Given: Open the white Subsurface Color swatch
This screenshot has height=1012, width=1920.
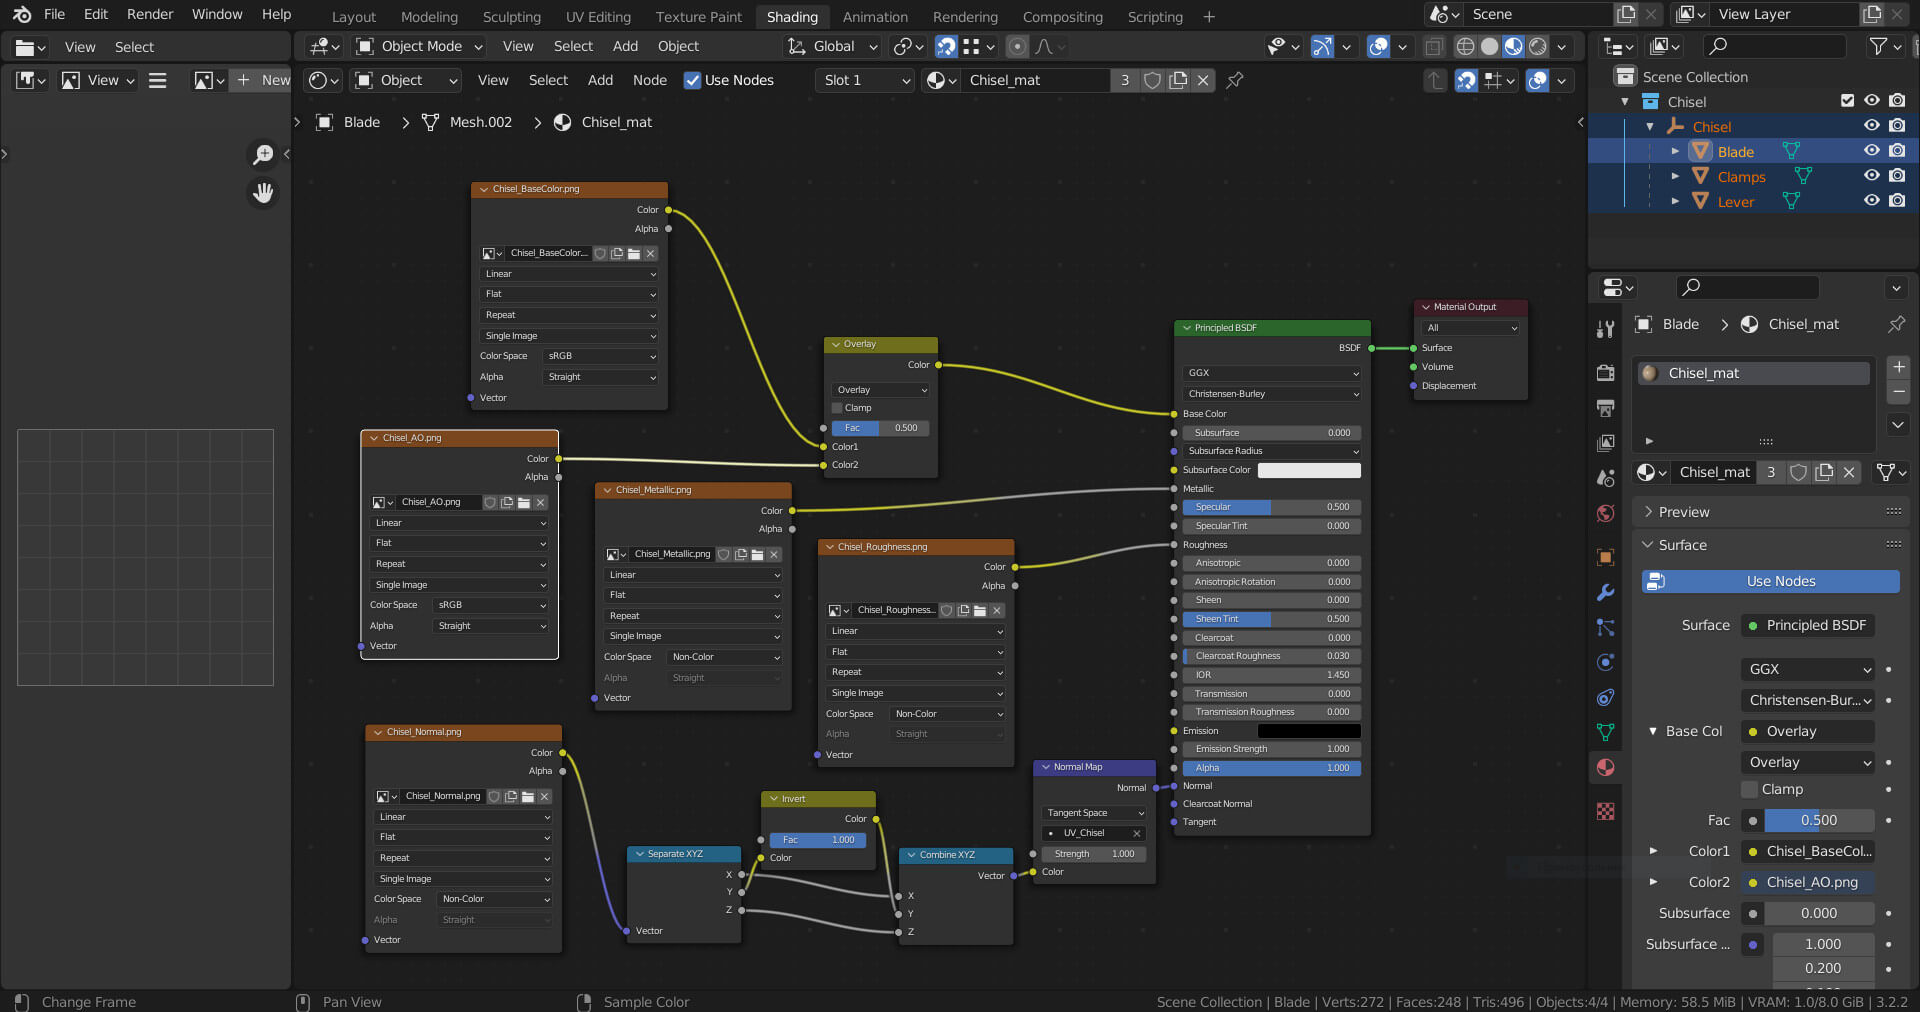Looking at the screenshot, I should click(x=1308, y=470).
